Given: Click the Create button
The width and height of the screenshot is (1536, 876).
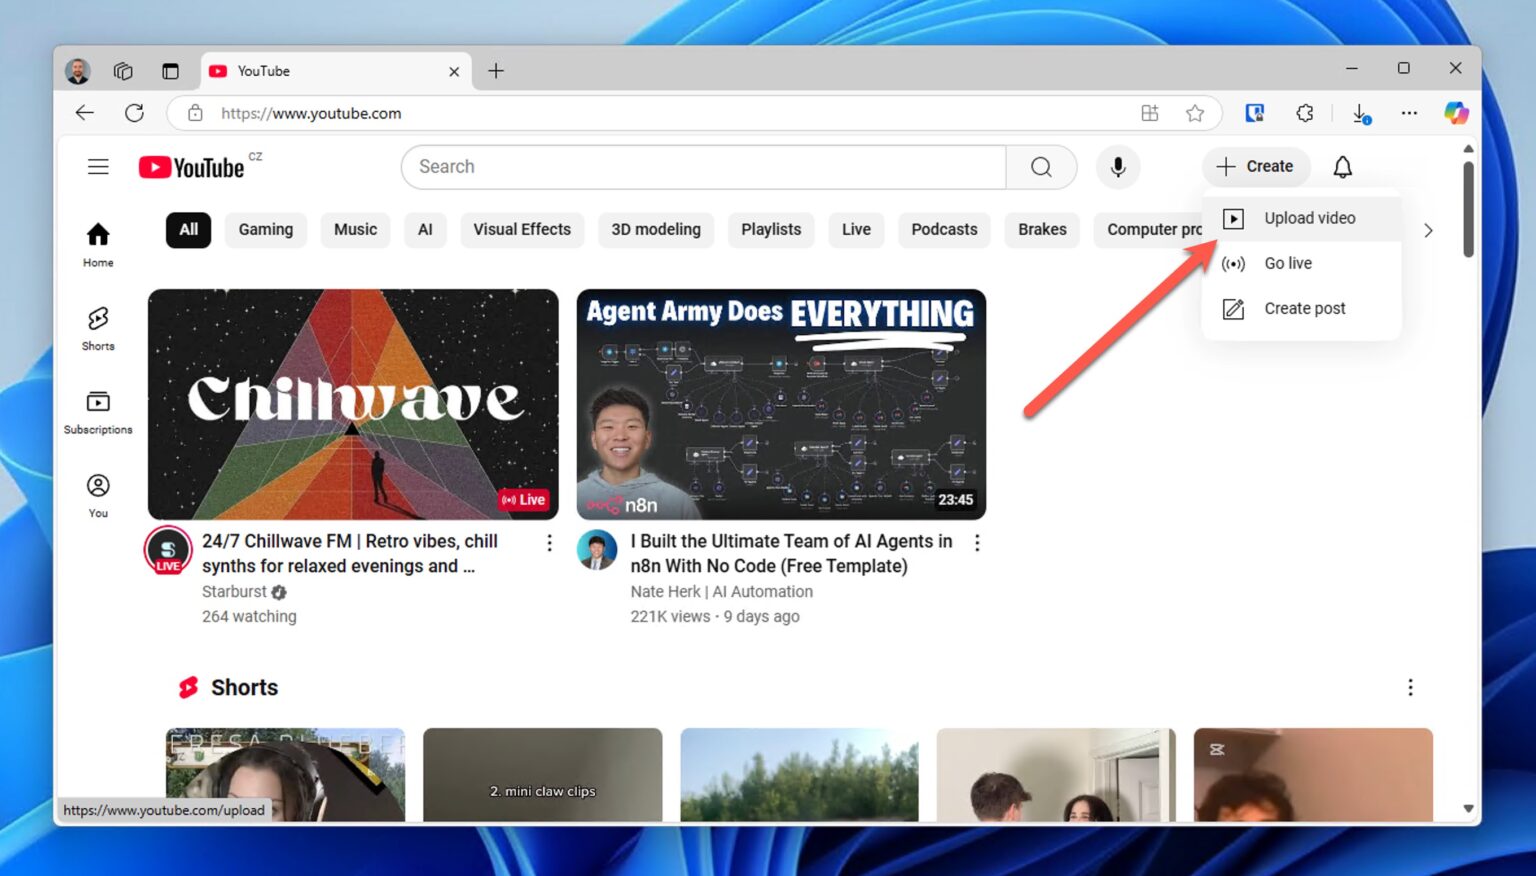Looking at the screenshot, I should 1255,167.
